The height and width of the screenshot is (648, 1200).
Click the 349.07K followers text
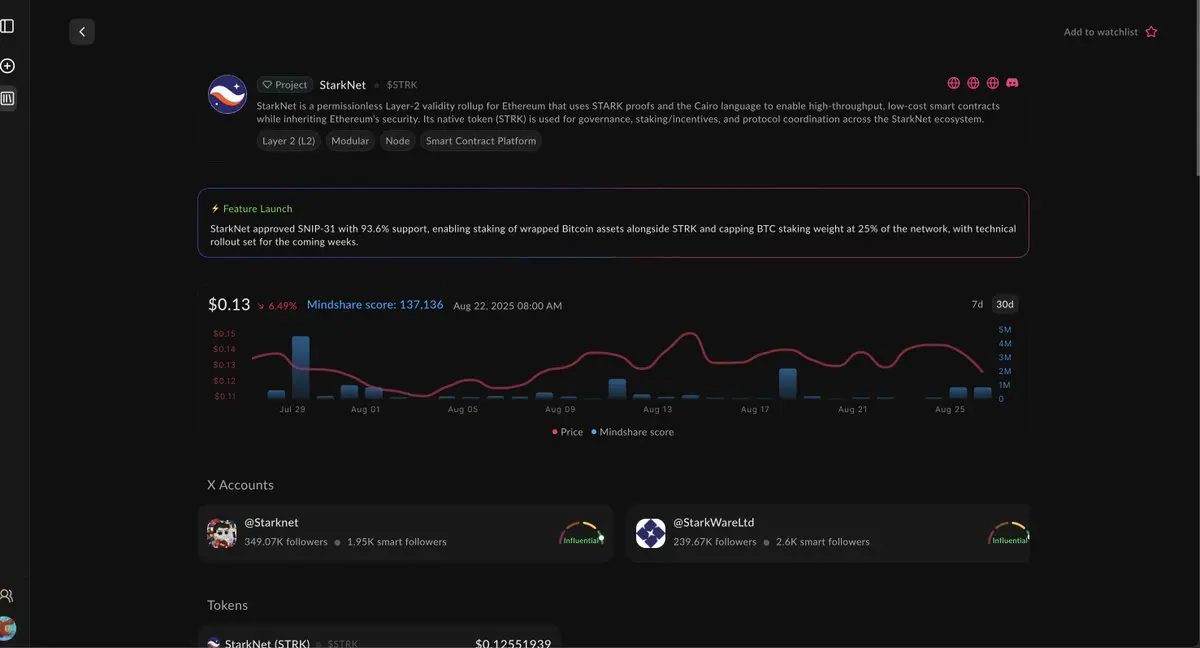pos(286,542)
